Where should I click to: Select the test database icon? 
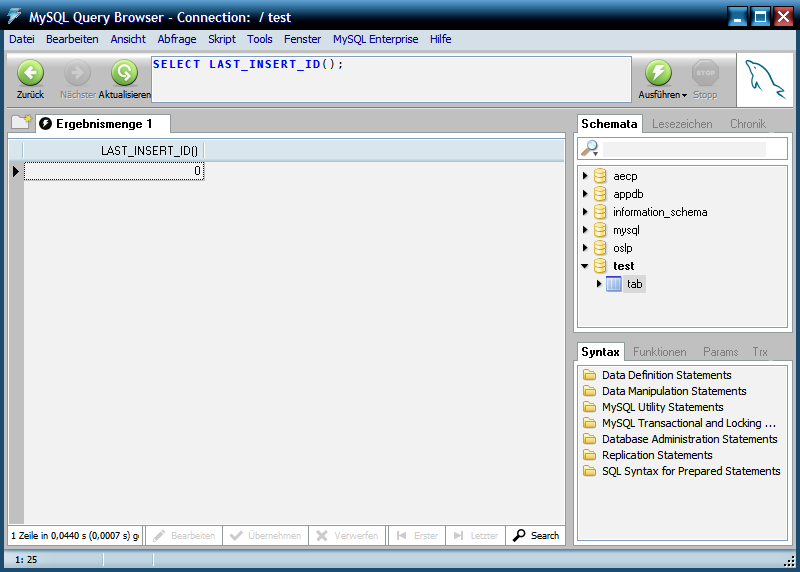600,266
